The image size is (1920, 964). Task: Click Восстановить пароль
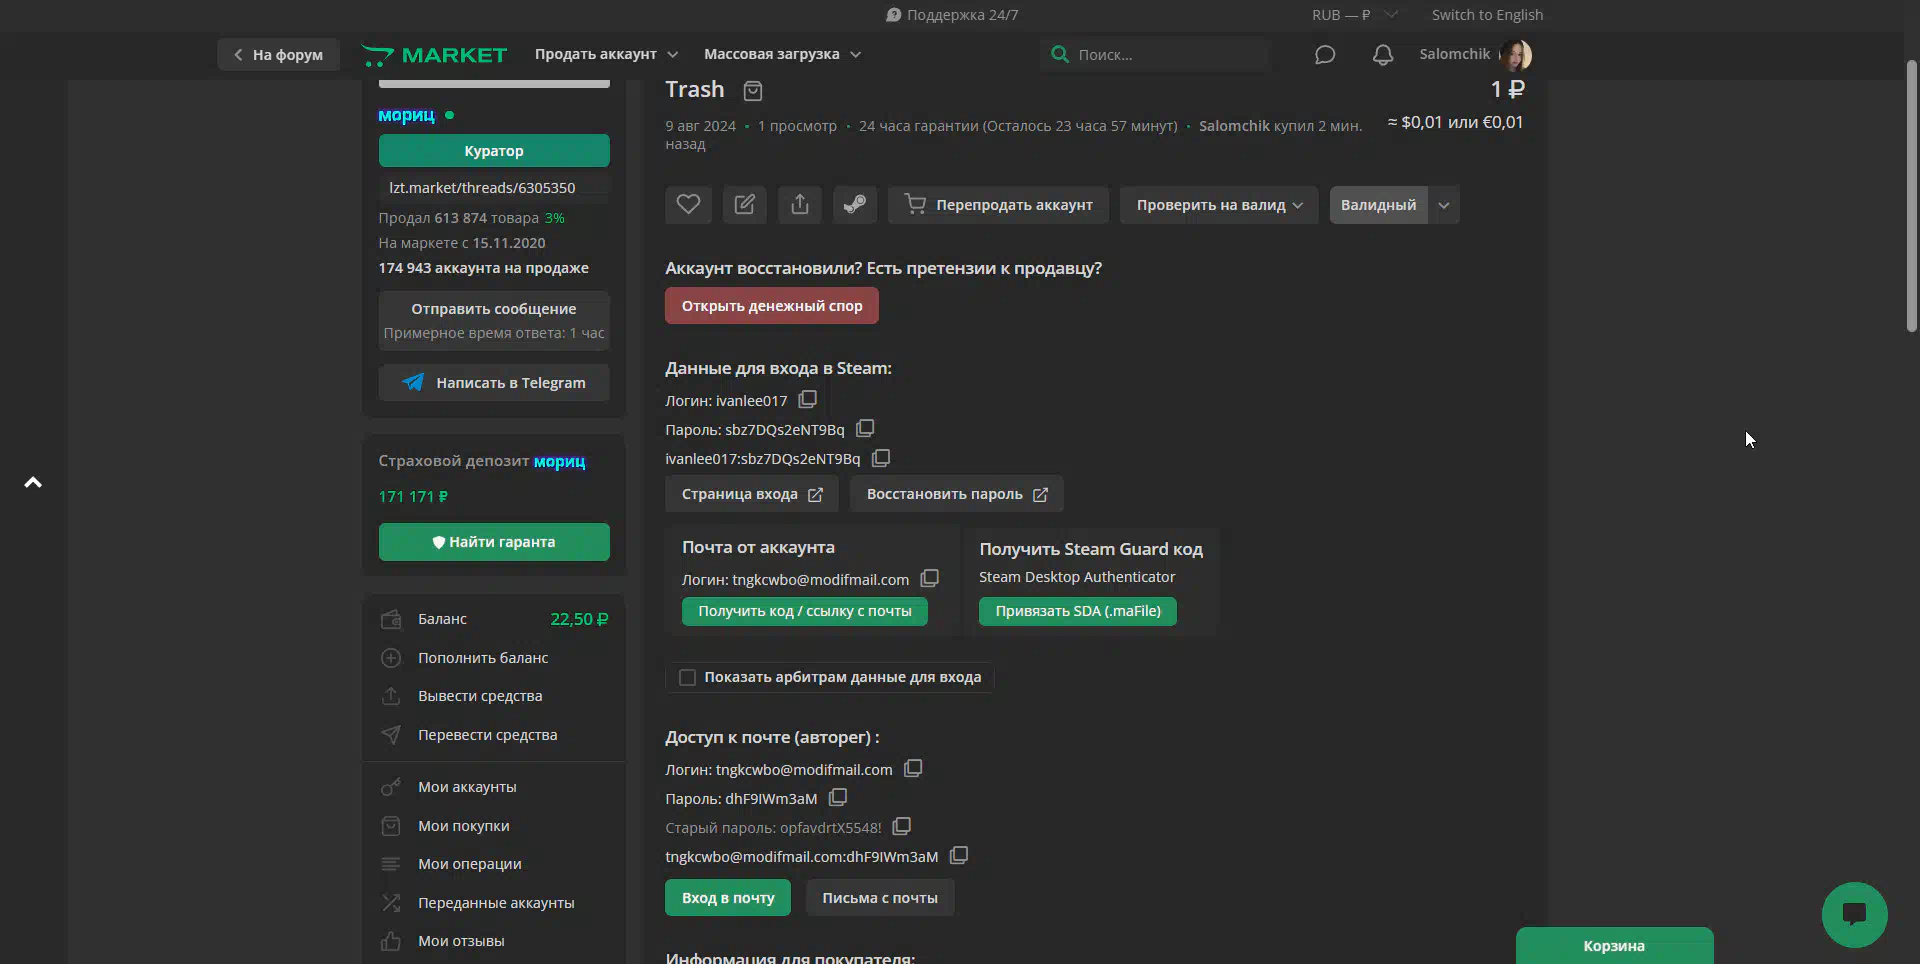click(957, 494)
